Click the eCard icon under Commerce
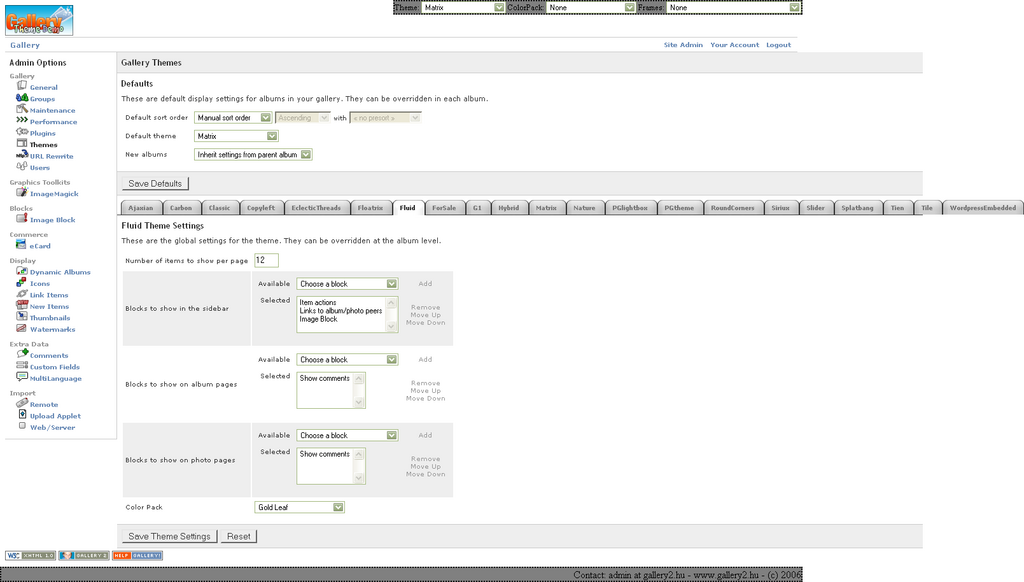Screen dimensions: 1024x582 pos(22,245)
